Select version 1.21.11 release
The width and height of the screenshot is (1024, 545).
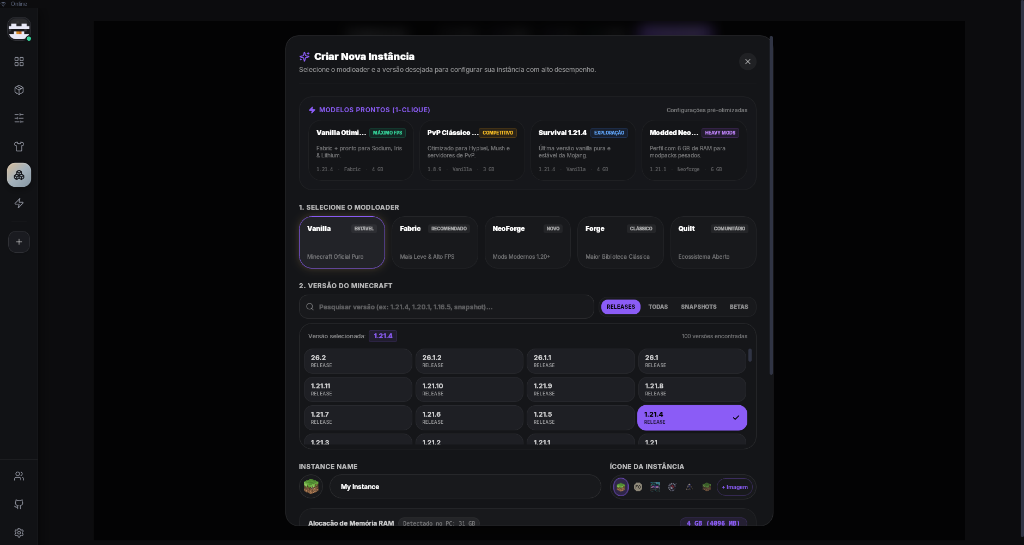pos(358,390)
